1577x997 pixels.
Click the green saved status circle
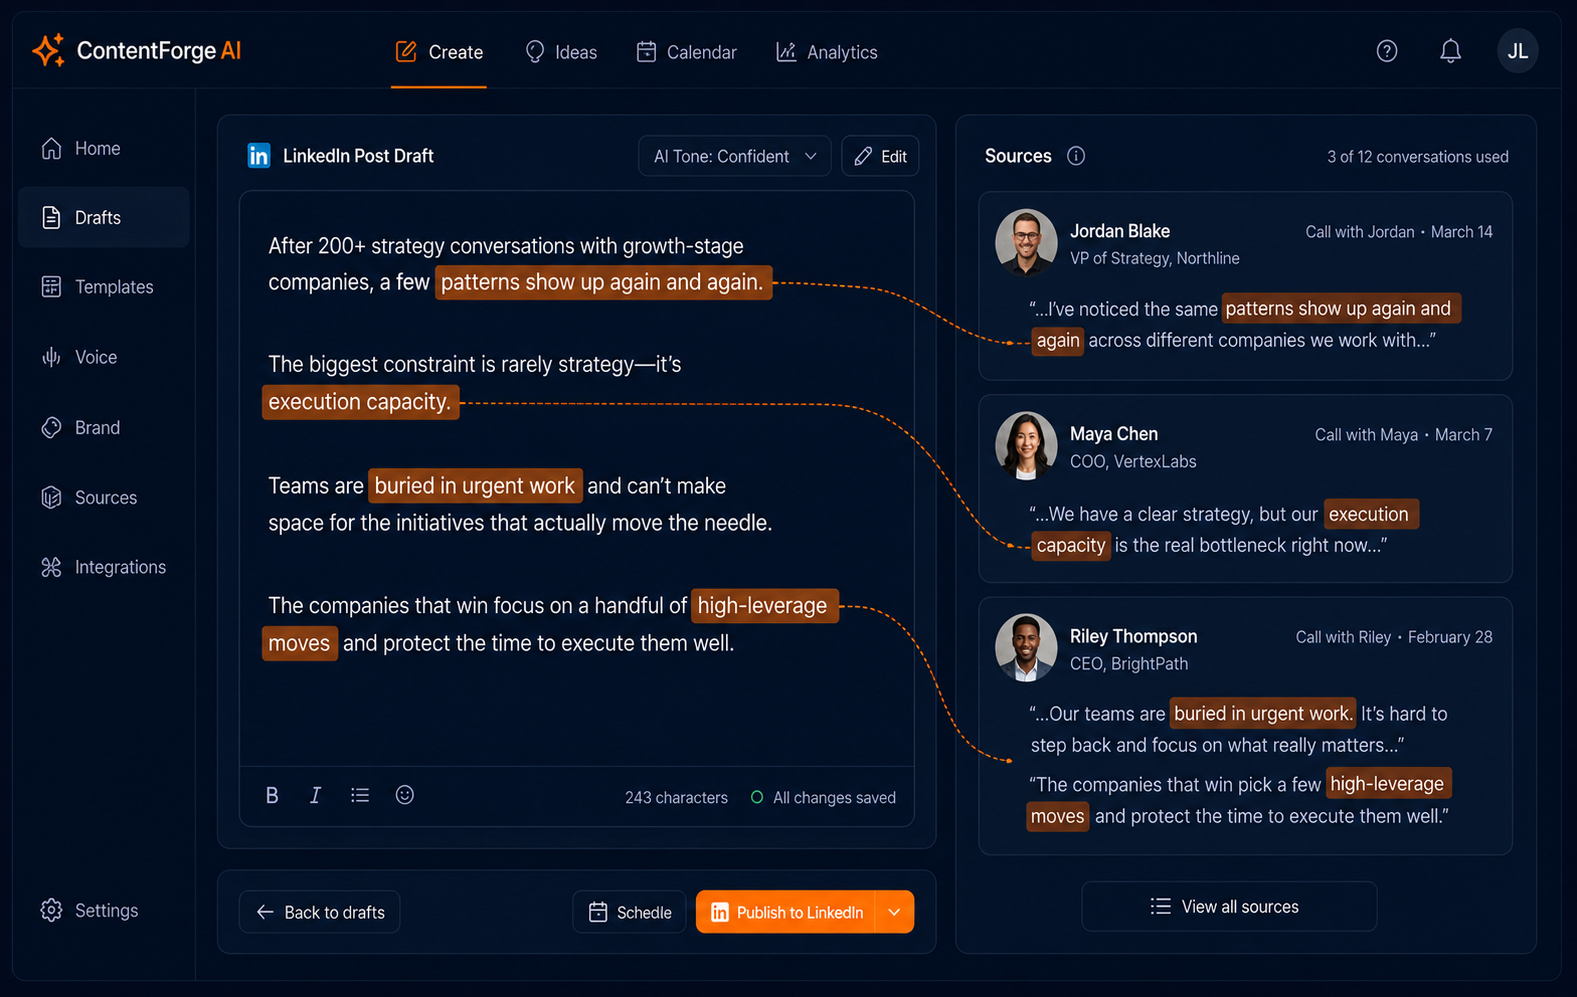(757, 797)
